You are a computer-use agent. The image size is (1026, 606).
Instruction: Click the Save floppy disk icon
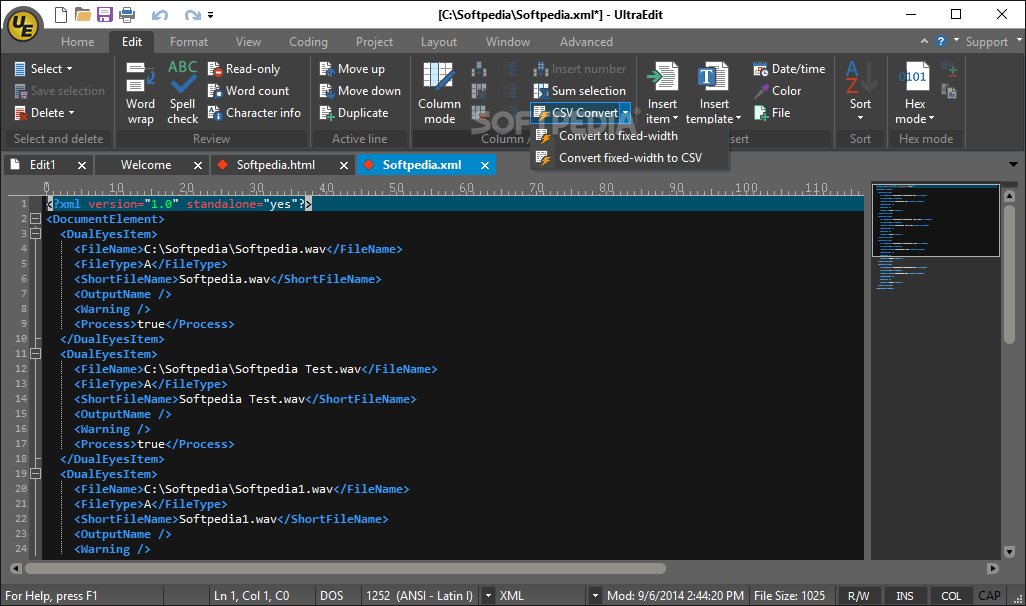pyautogui.click(x=105, y=14)
